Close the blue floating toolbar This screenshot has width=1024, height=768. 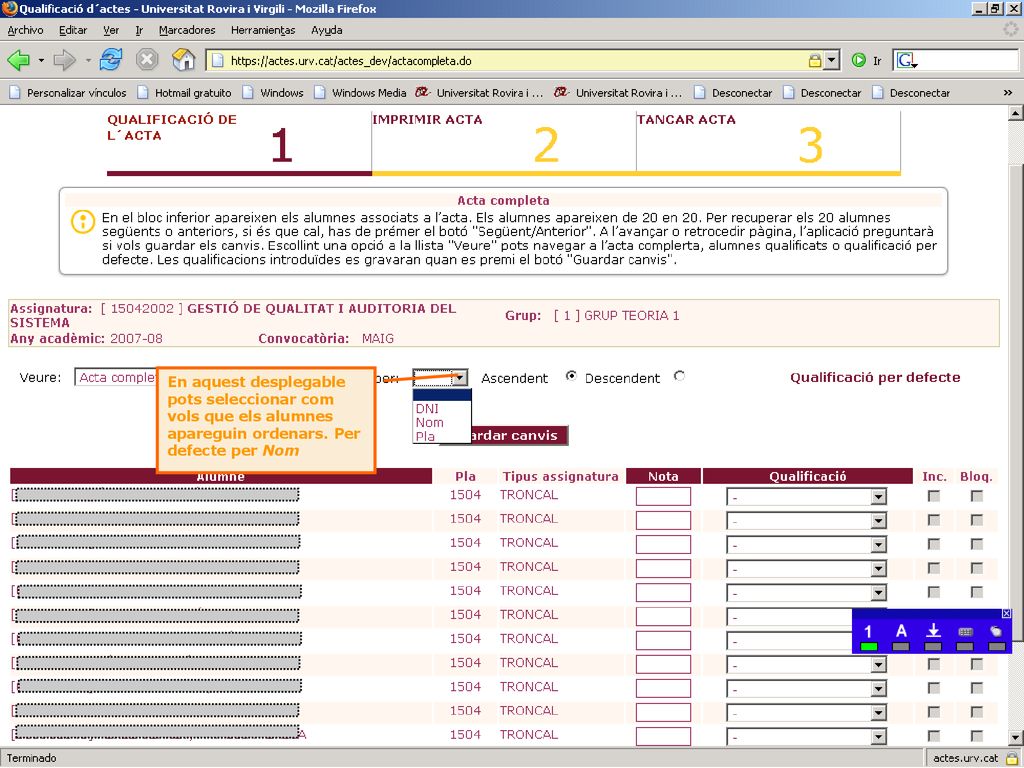[1006, 613]
